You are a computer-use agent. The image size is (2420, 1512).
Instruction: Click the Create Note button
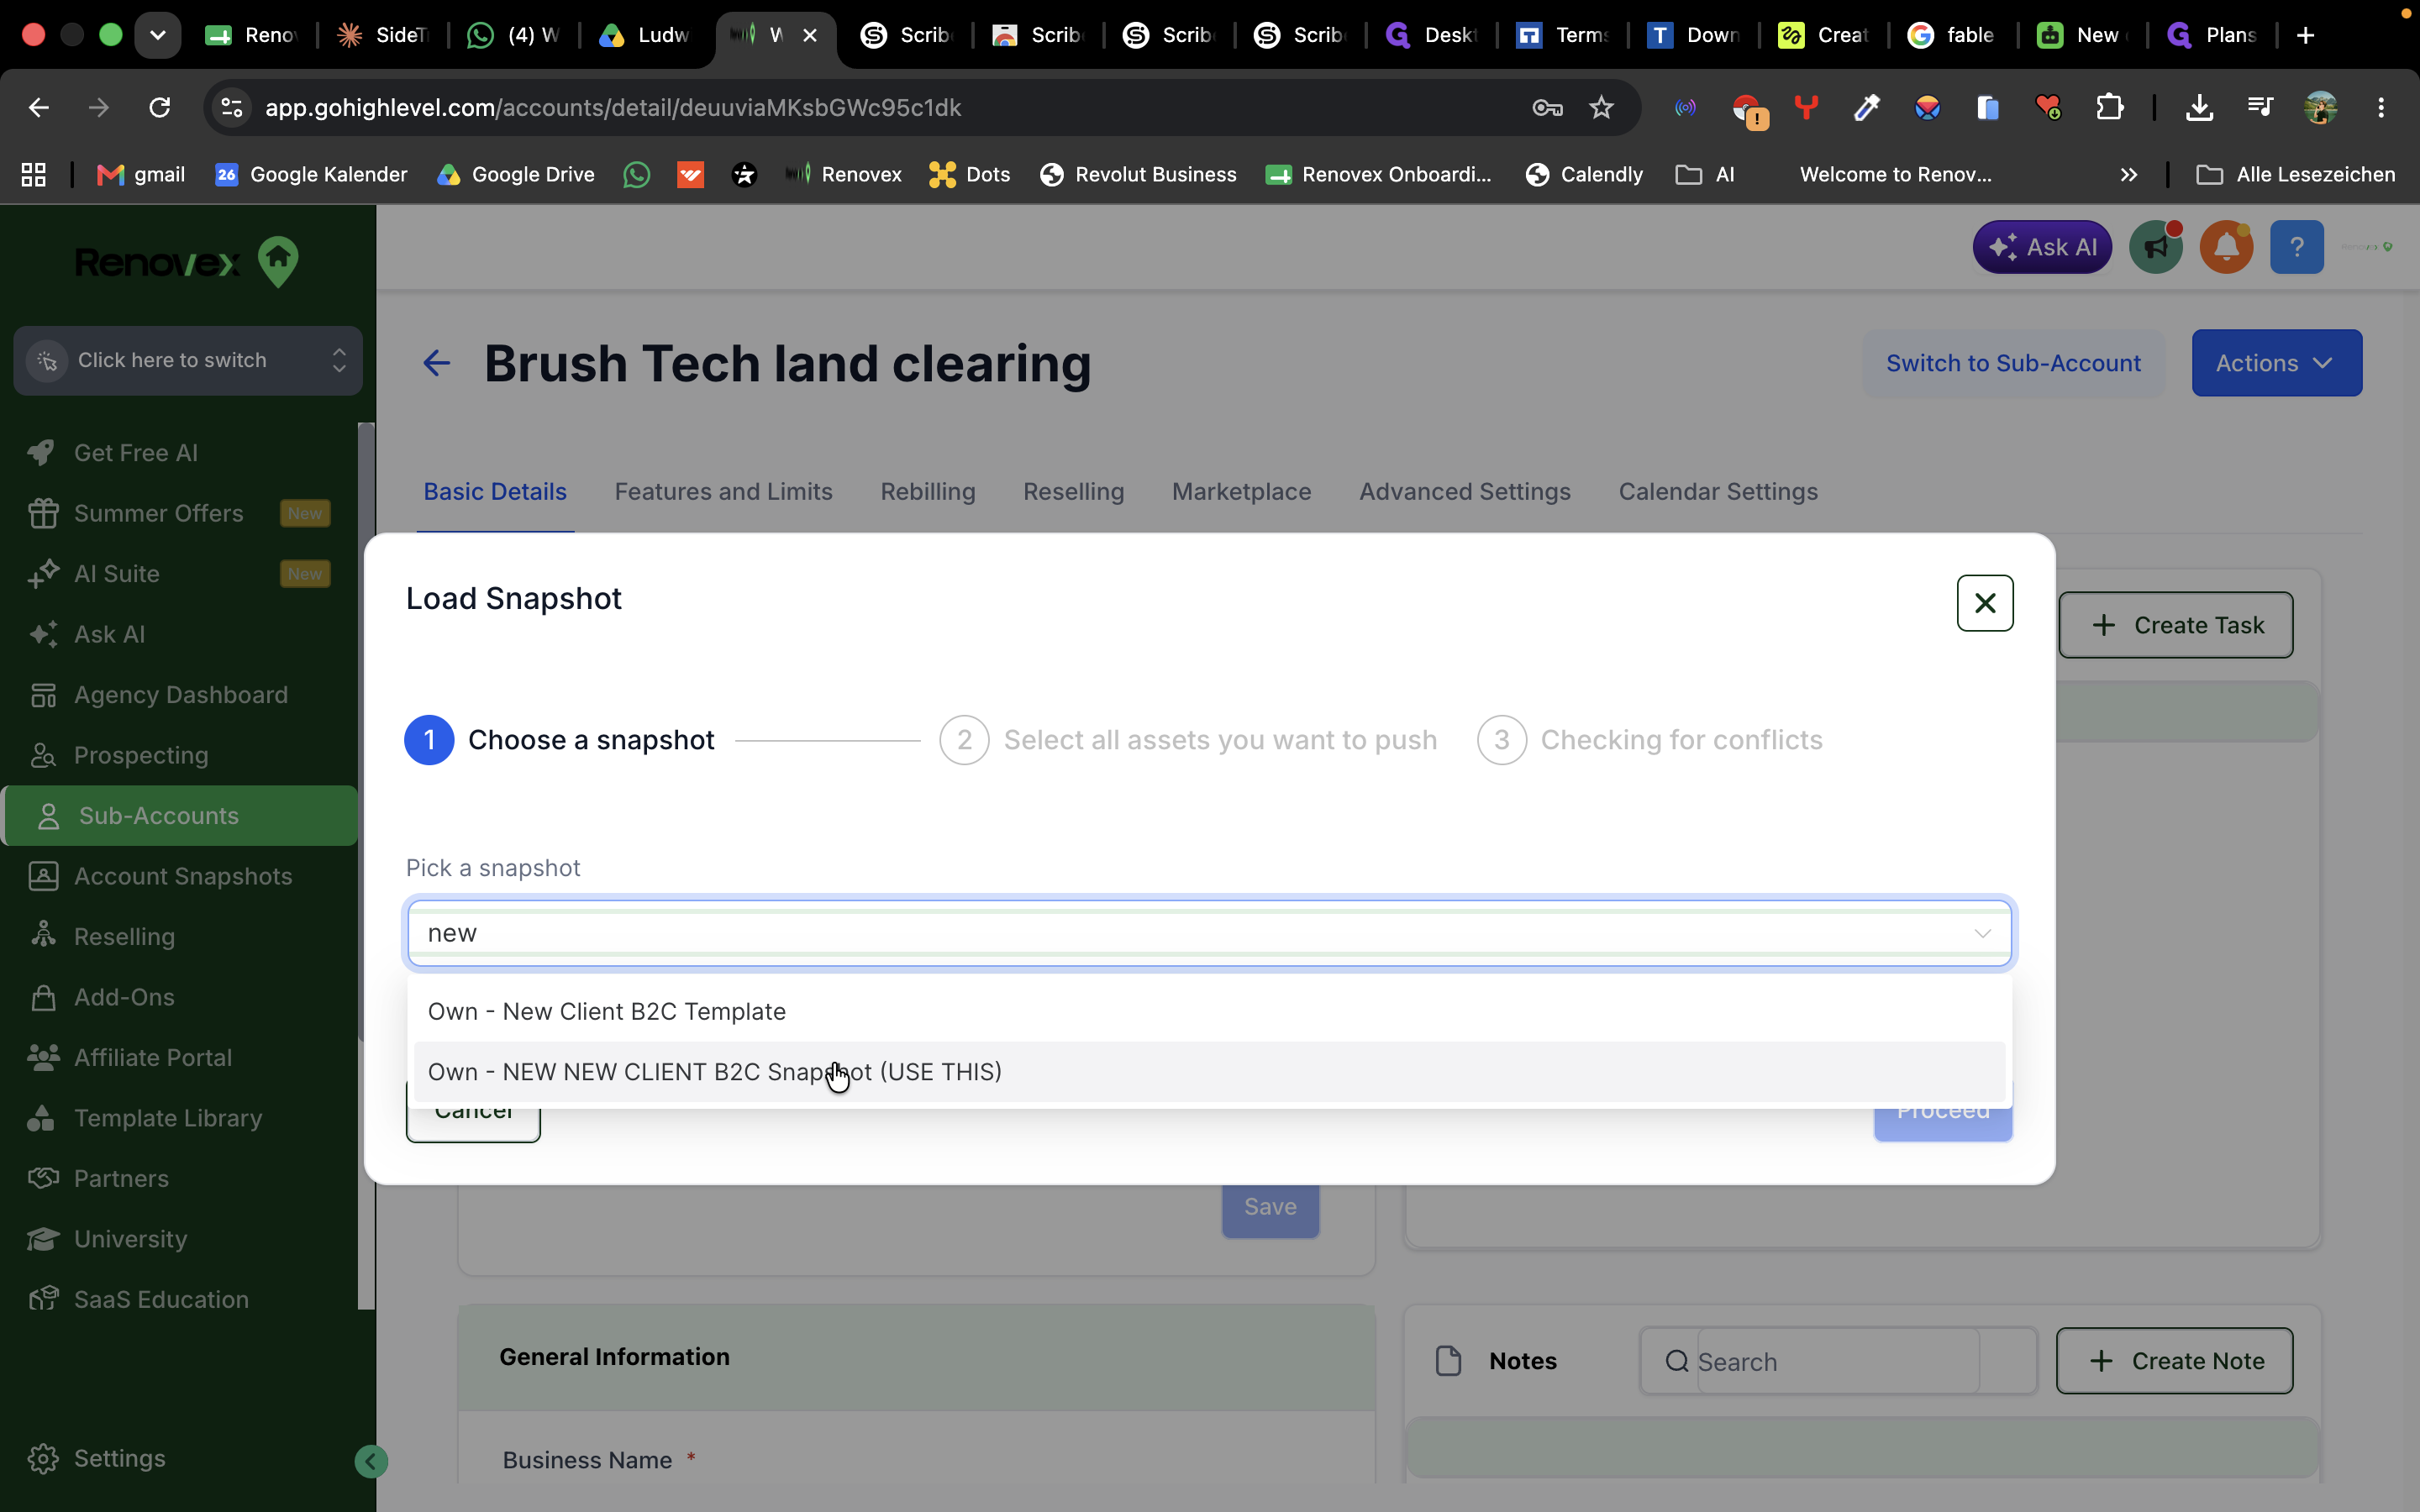2174,1361
